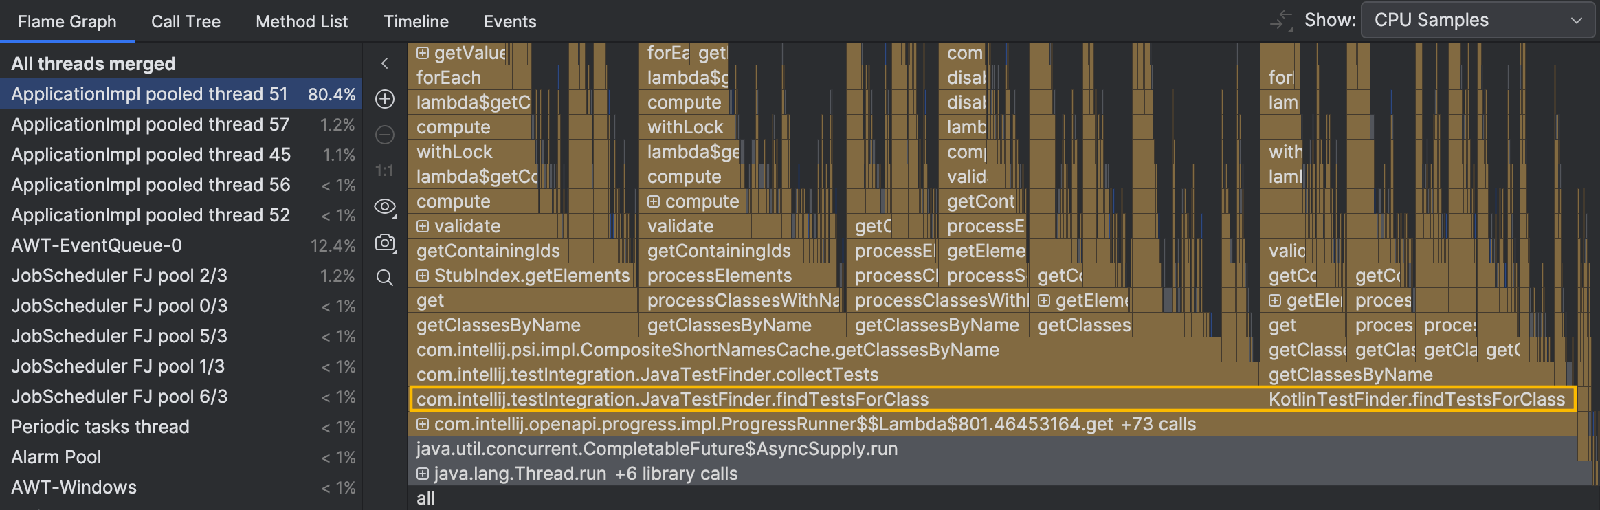
Task: Click the withLock frame in first column
Action: (472, 152)
